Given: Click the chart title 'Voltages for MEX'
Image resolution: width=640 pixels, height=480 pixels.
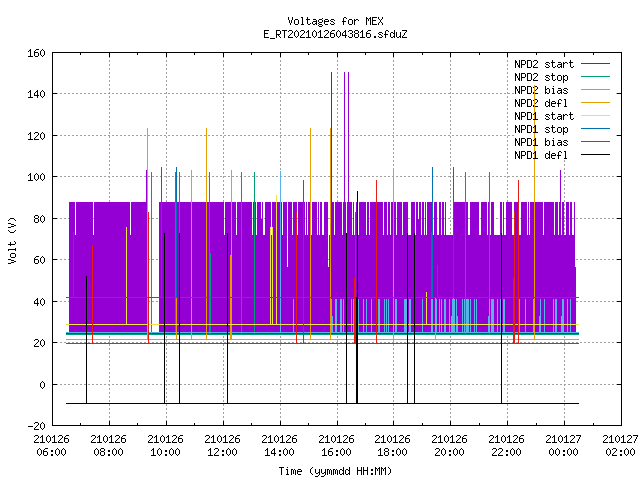Looking at the screenshot, I should [335, 21].
